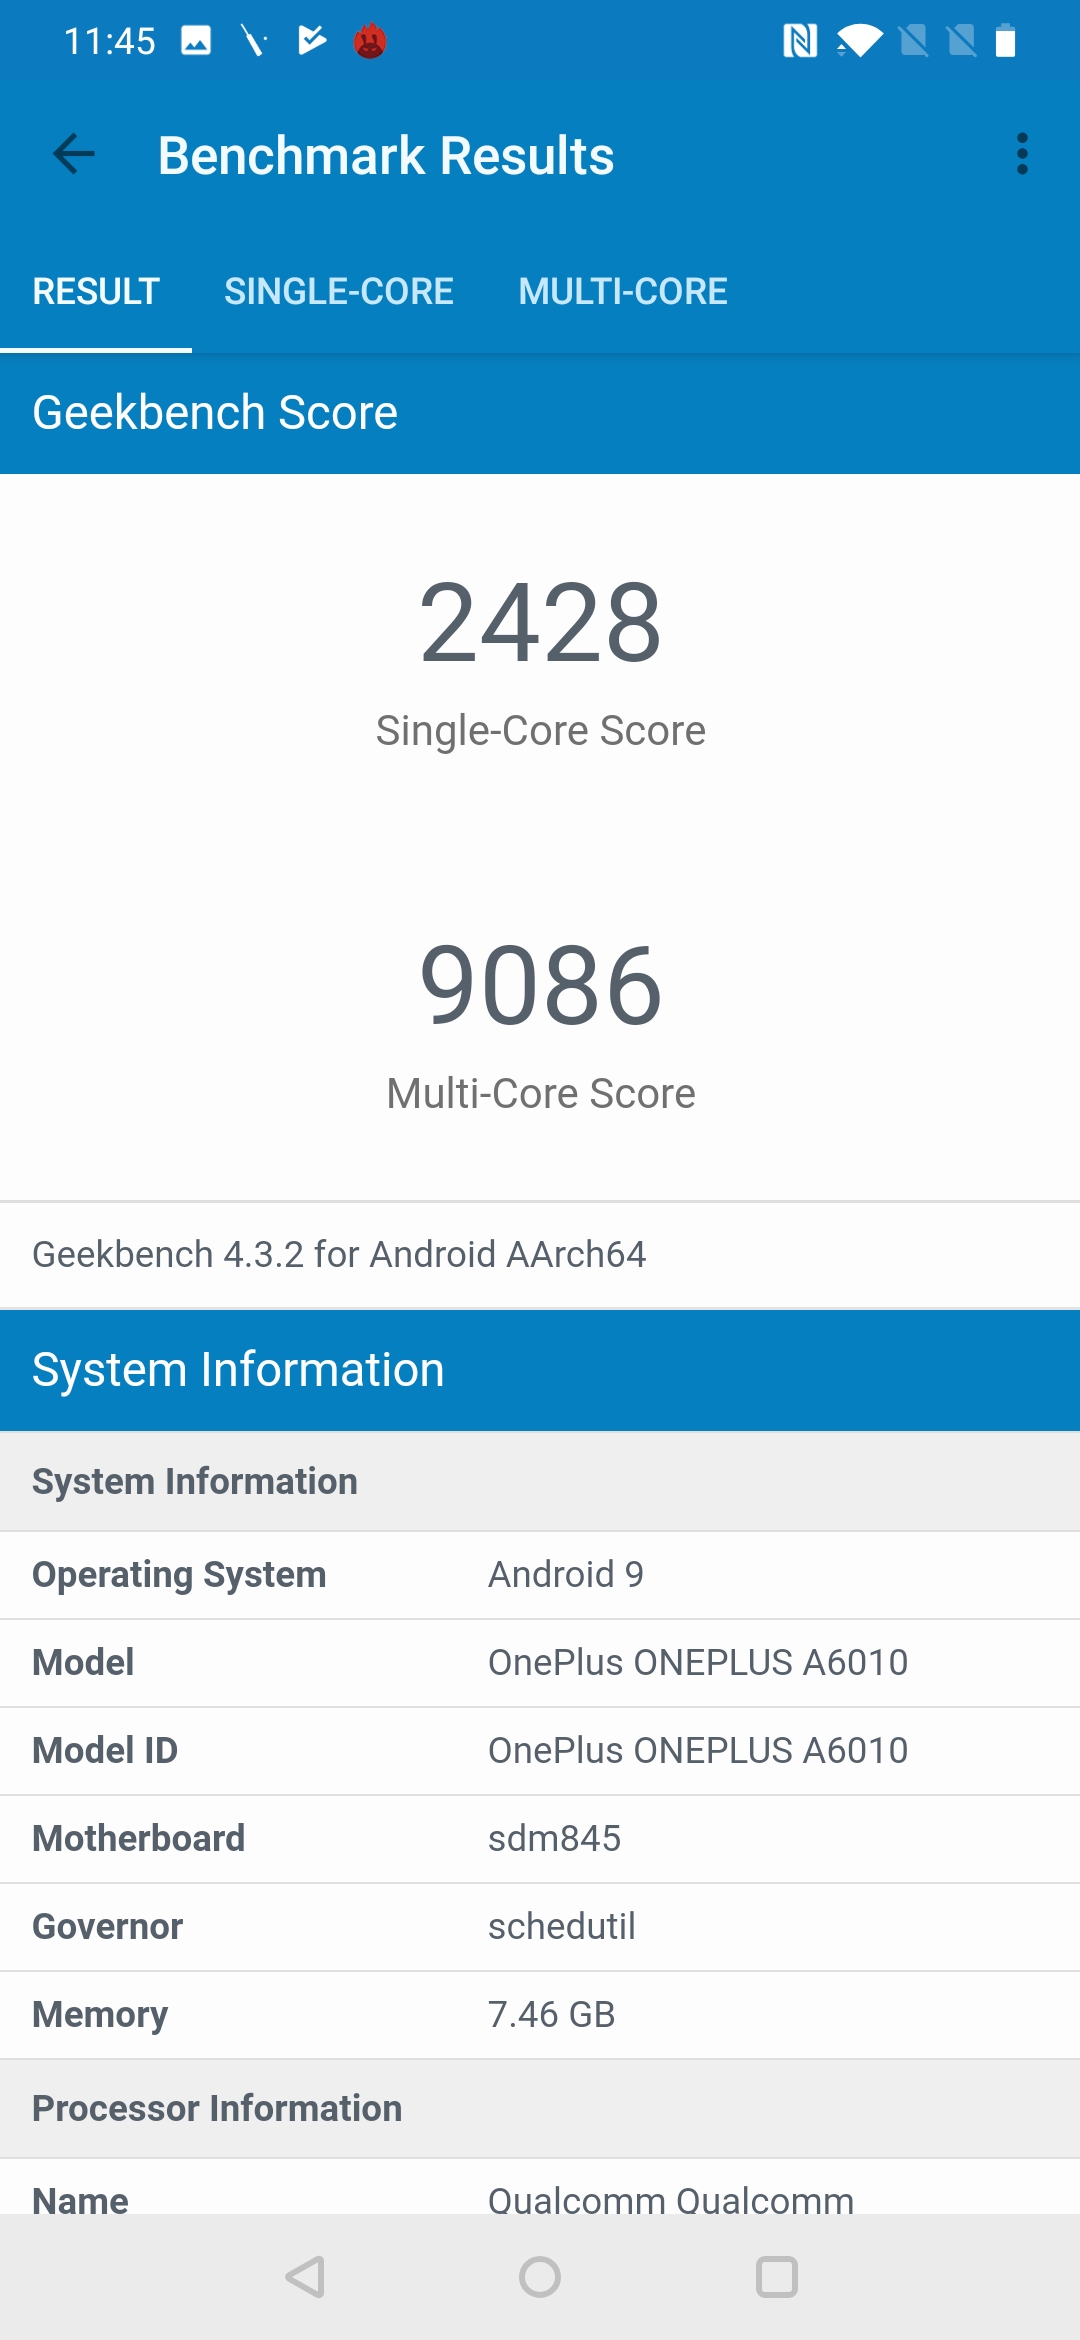Tap the gray System Information subheader row
Screen dimensions: 1080x2340
pyautogui.click(x=540, y=1481)
